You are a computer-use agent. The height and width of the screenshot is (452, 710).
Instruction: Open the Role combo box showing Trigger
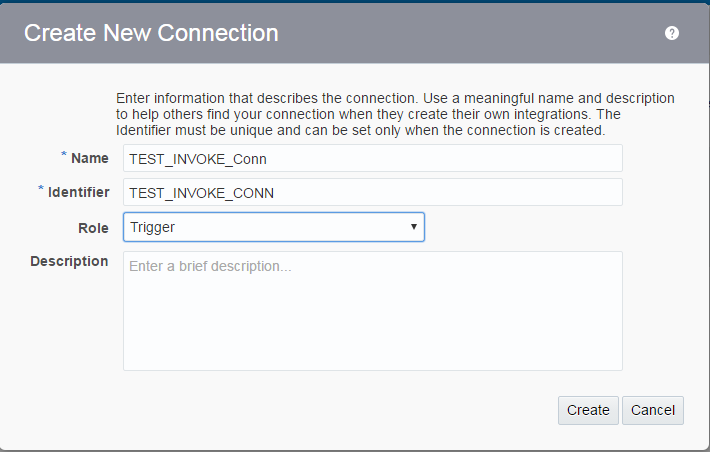pyautogui.click(x=273, y=227)
